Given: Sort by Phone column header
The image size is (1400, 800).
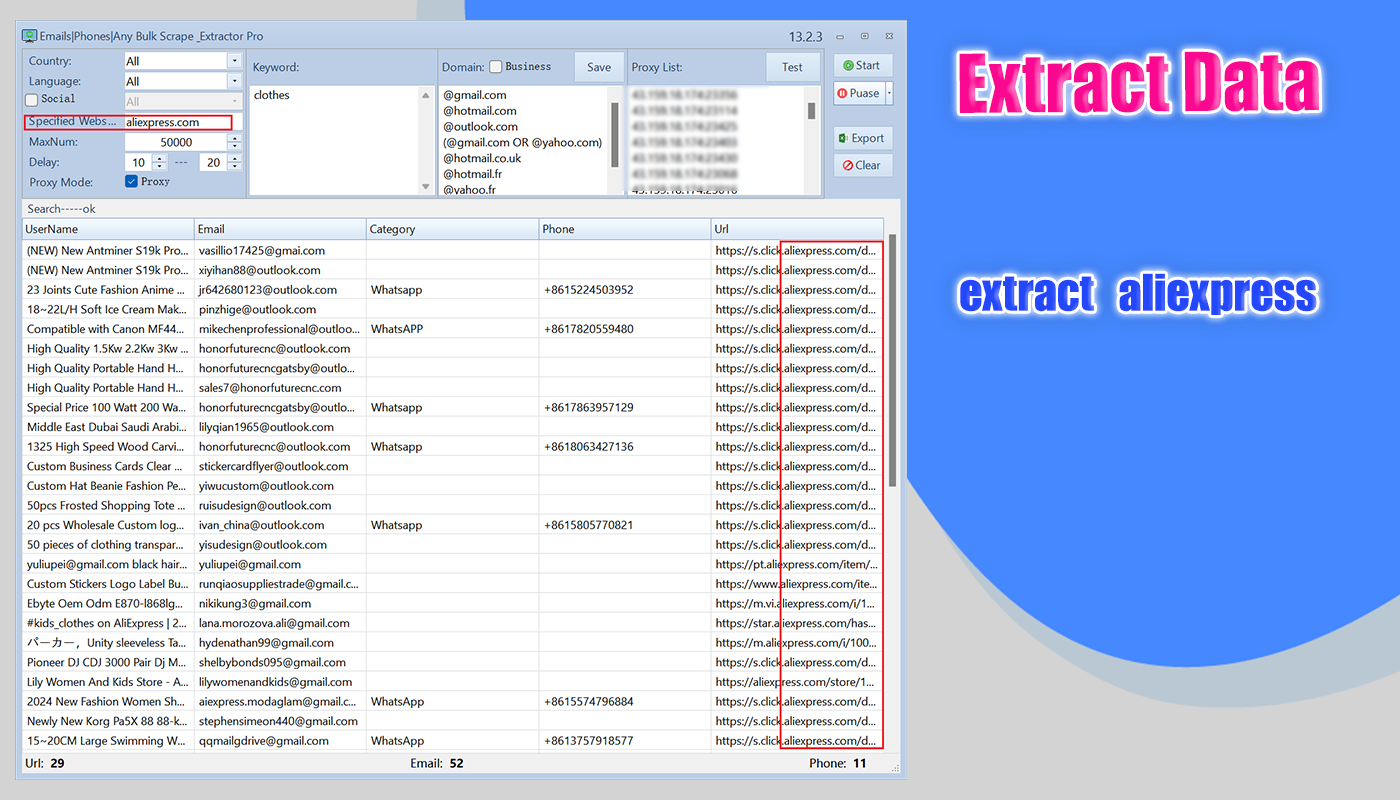Looking at the screenshot, I should pyautogui.click(x=625, y=229).
